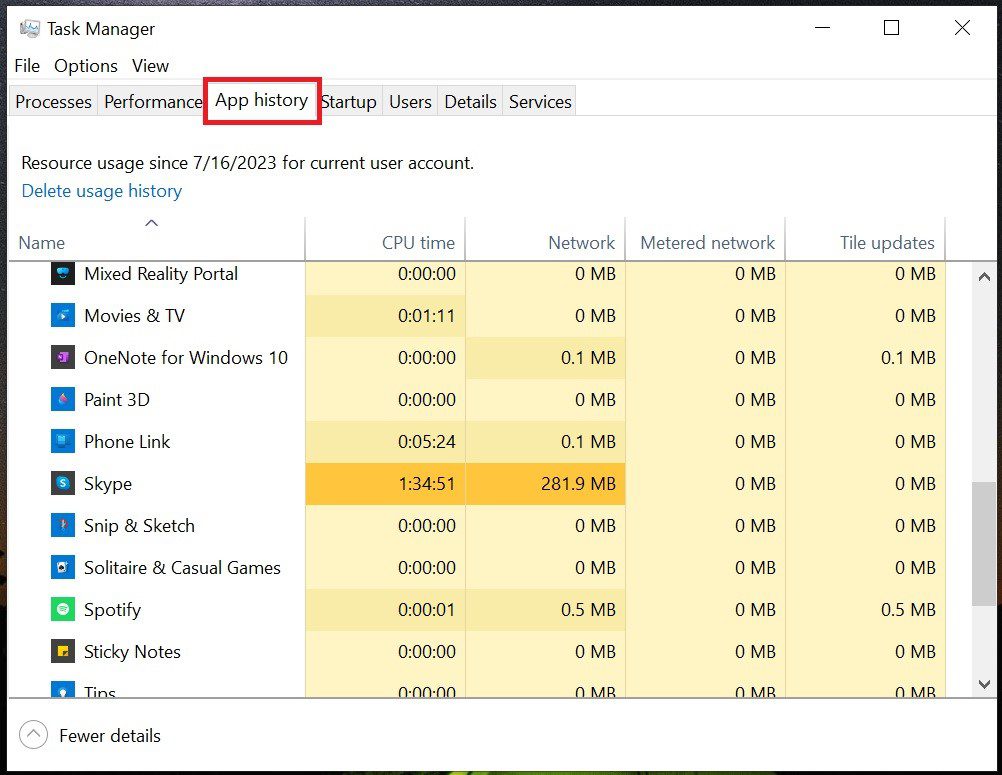Select the App history tab
1002x775 pixels.
coord(261,100)
